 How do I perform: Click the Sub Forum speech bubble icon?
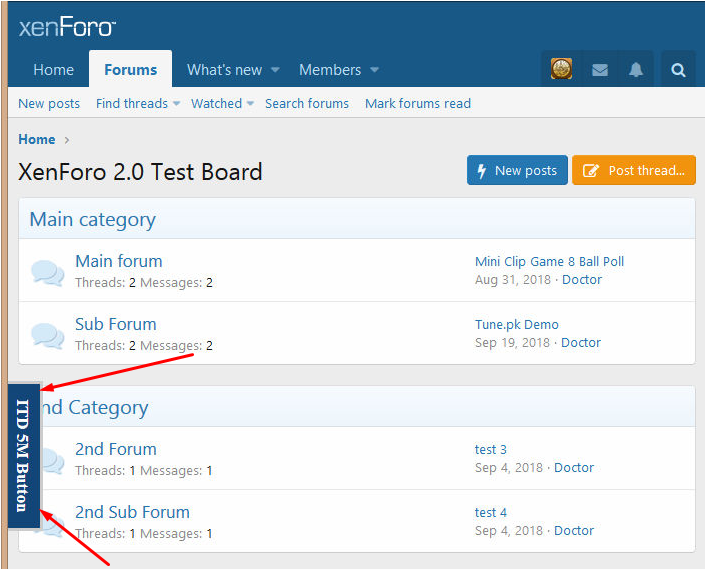(47, 335)
